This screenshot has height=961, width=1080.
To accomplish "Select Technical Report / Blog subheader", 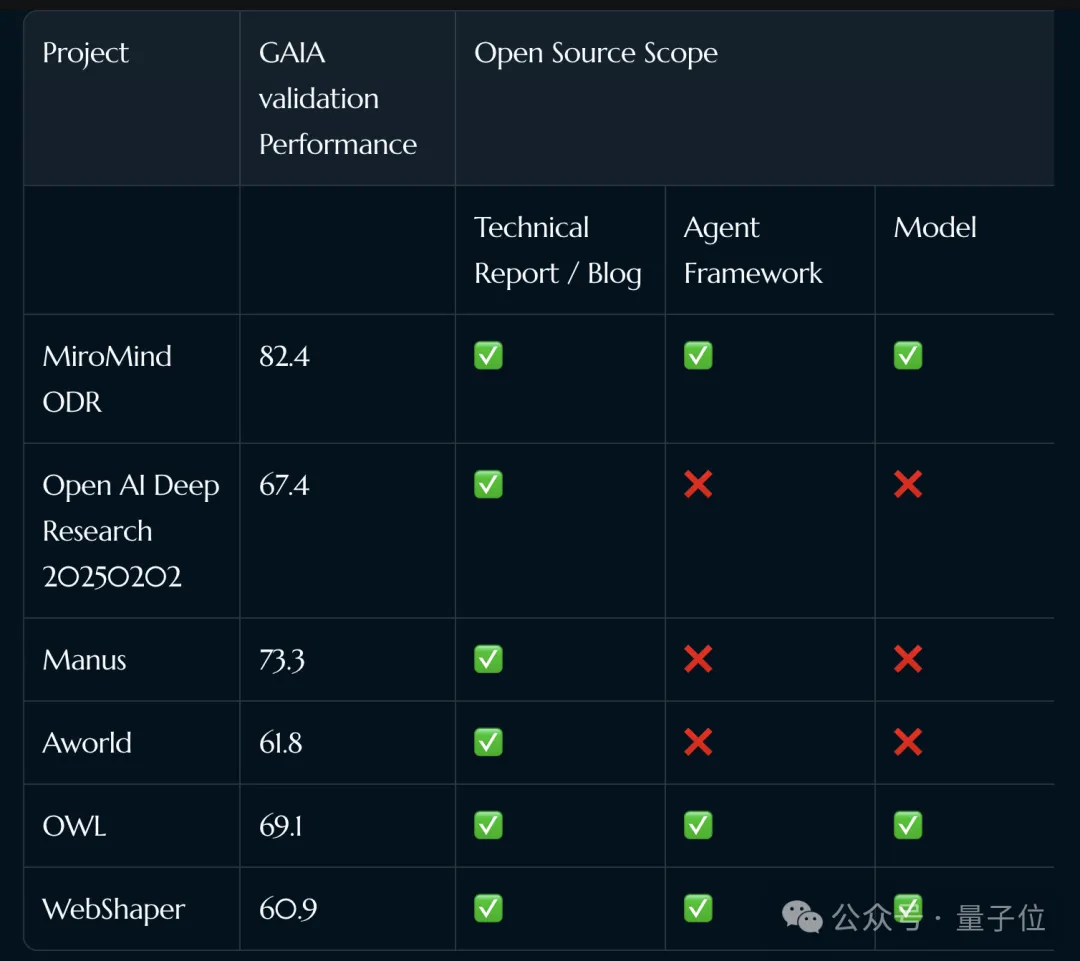I will 558,251.
